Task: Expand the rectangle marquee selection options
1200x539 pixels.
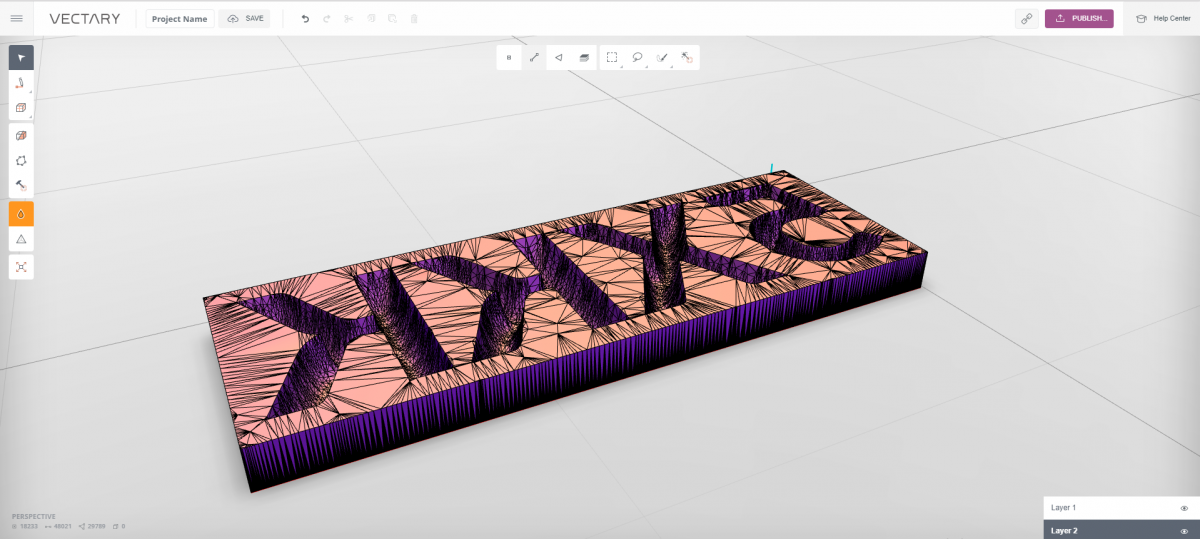Action: point(612,58)
